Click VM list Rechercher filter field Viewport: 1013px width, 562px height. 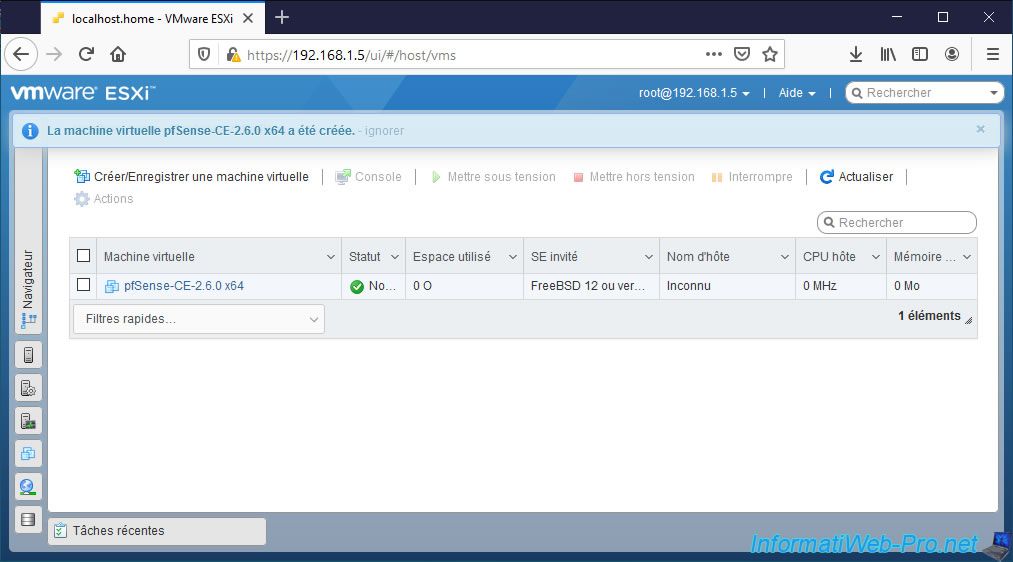897,222
